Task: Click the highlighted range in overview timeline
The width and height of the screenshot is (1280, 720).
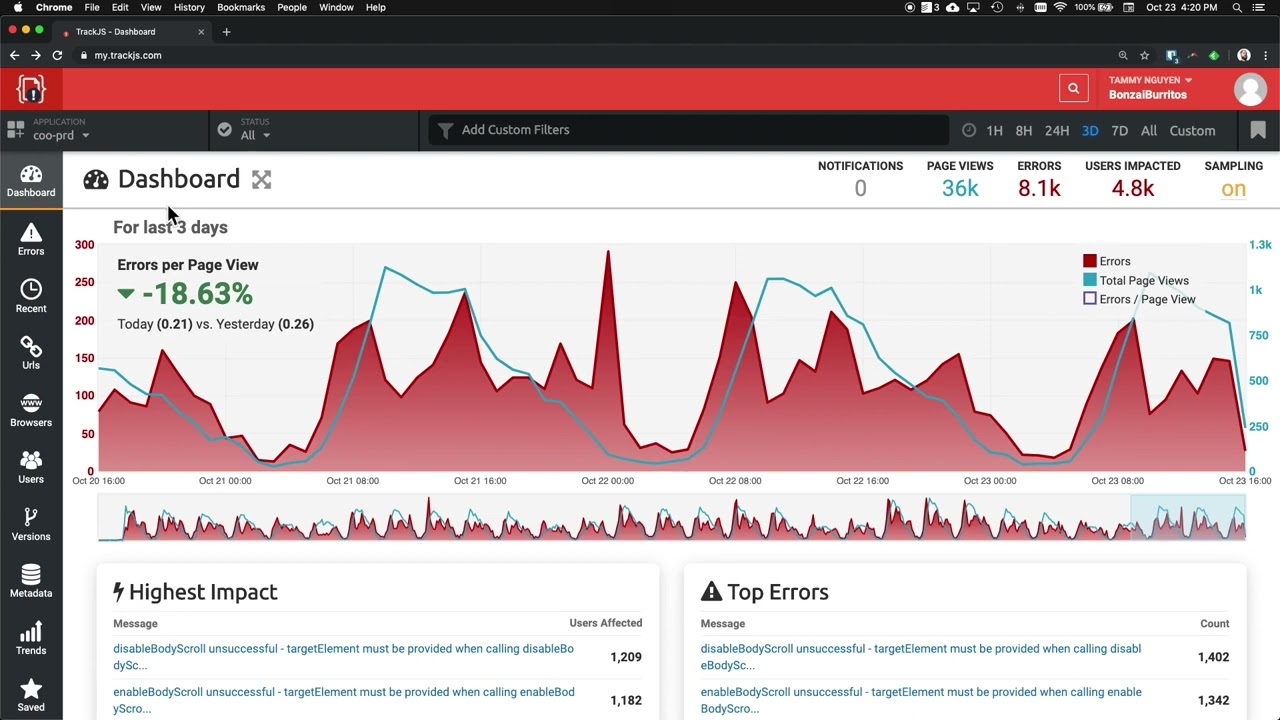Action: (1188, 518)
